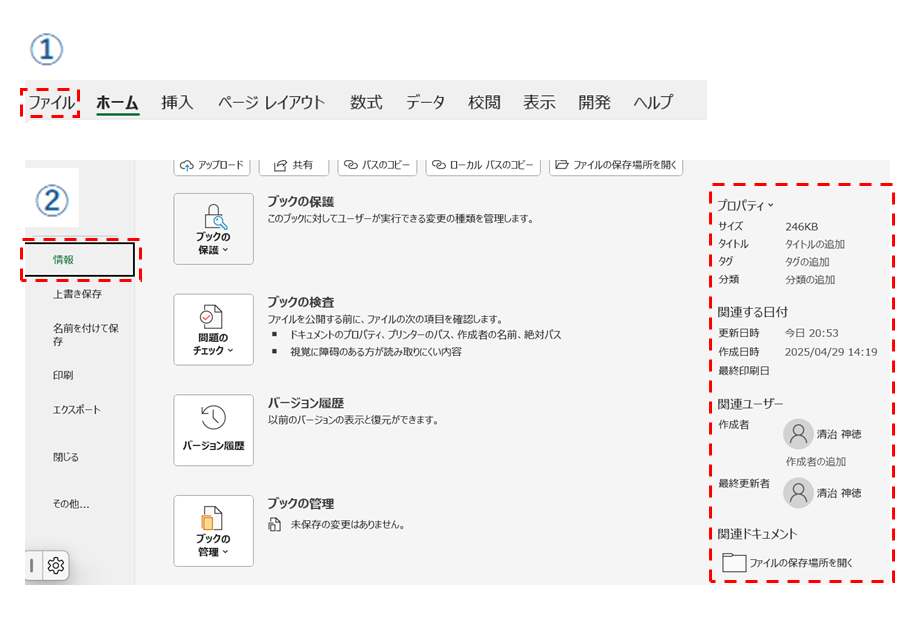The width and height of the screenshot is (918, 624).
Task: Select 名前を付けて保存 in the sidebar
Action: (x=86, y=334)
